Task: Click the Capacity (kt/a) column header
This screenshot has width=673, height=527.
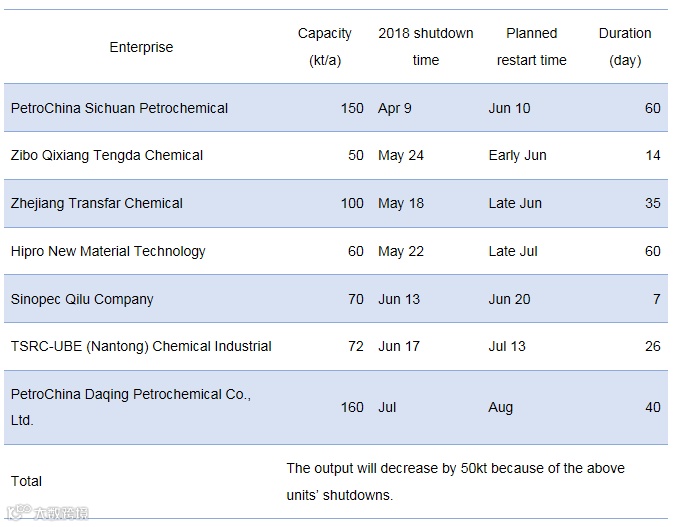Action: 325,47
